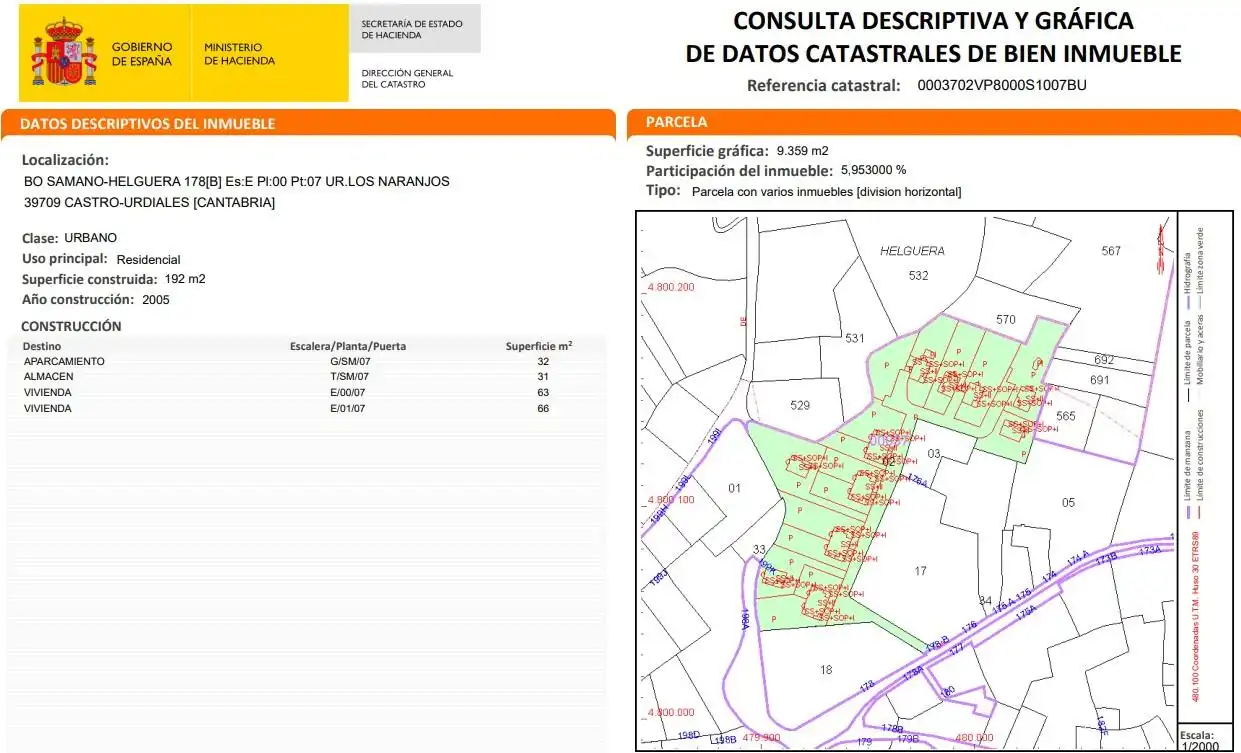Click the Superficie m² column header
This screenshot has width=1241, height=753.
tap(539, 346)
